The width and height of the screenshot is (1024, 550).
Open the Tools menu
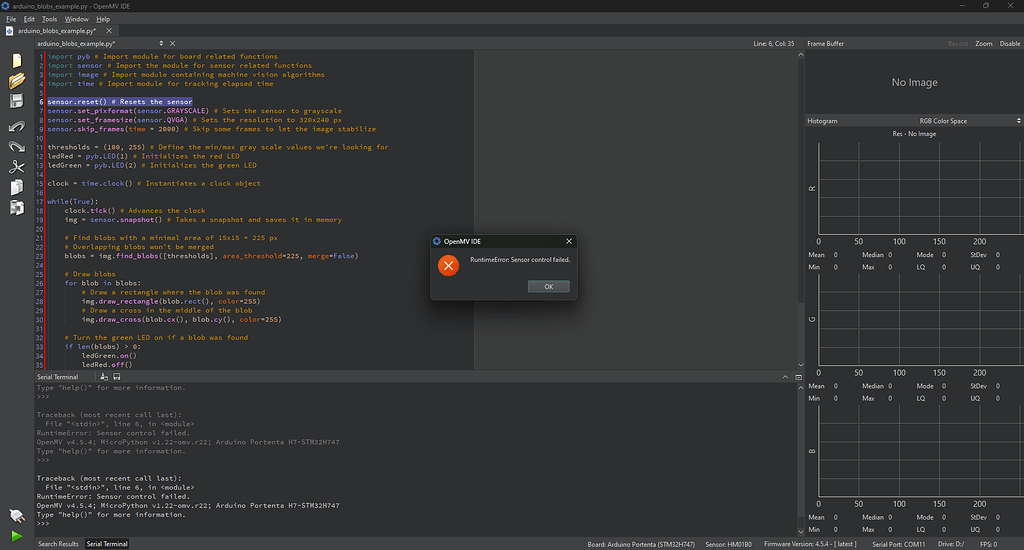(x=49, y=19)
